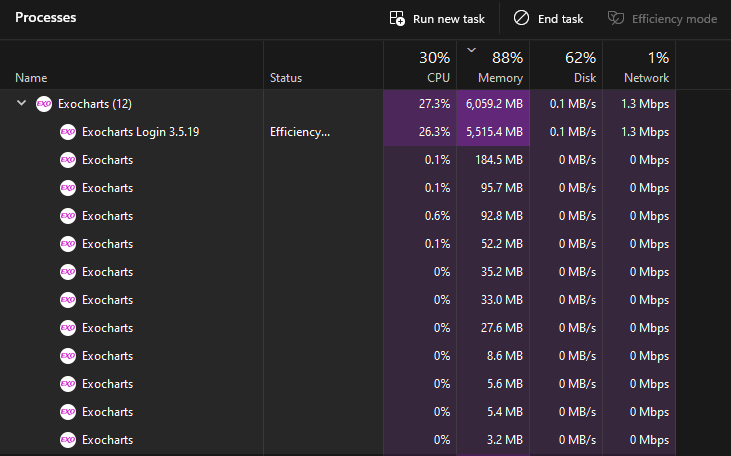The image size is (731, 456).
Task: Click the 27.3% CPU value
Action: click(x=434, y=104)
